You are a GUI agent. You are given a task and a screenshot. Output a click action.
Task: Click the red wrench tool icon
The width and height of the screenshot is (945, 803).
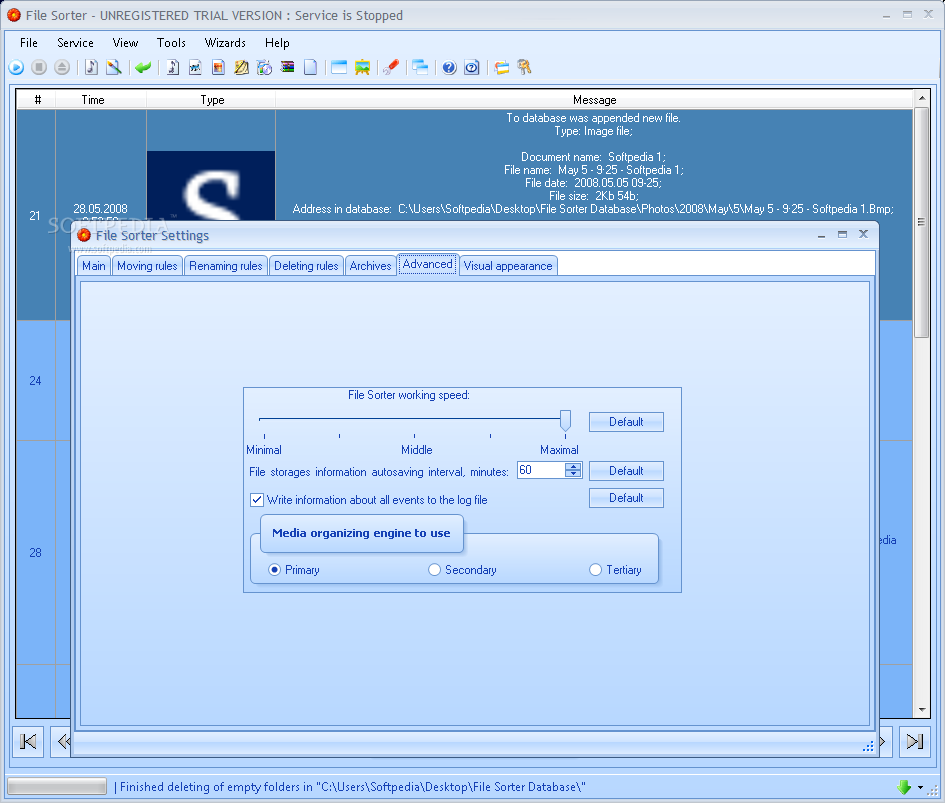[x=391, y=68]
